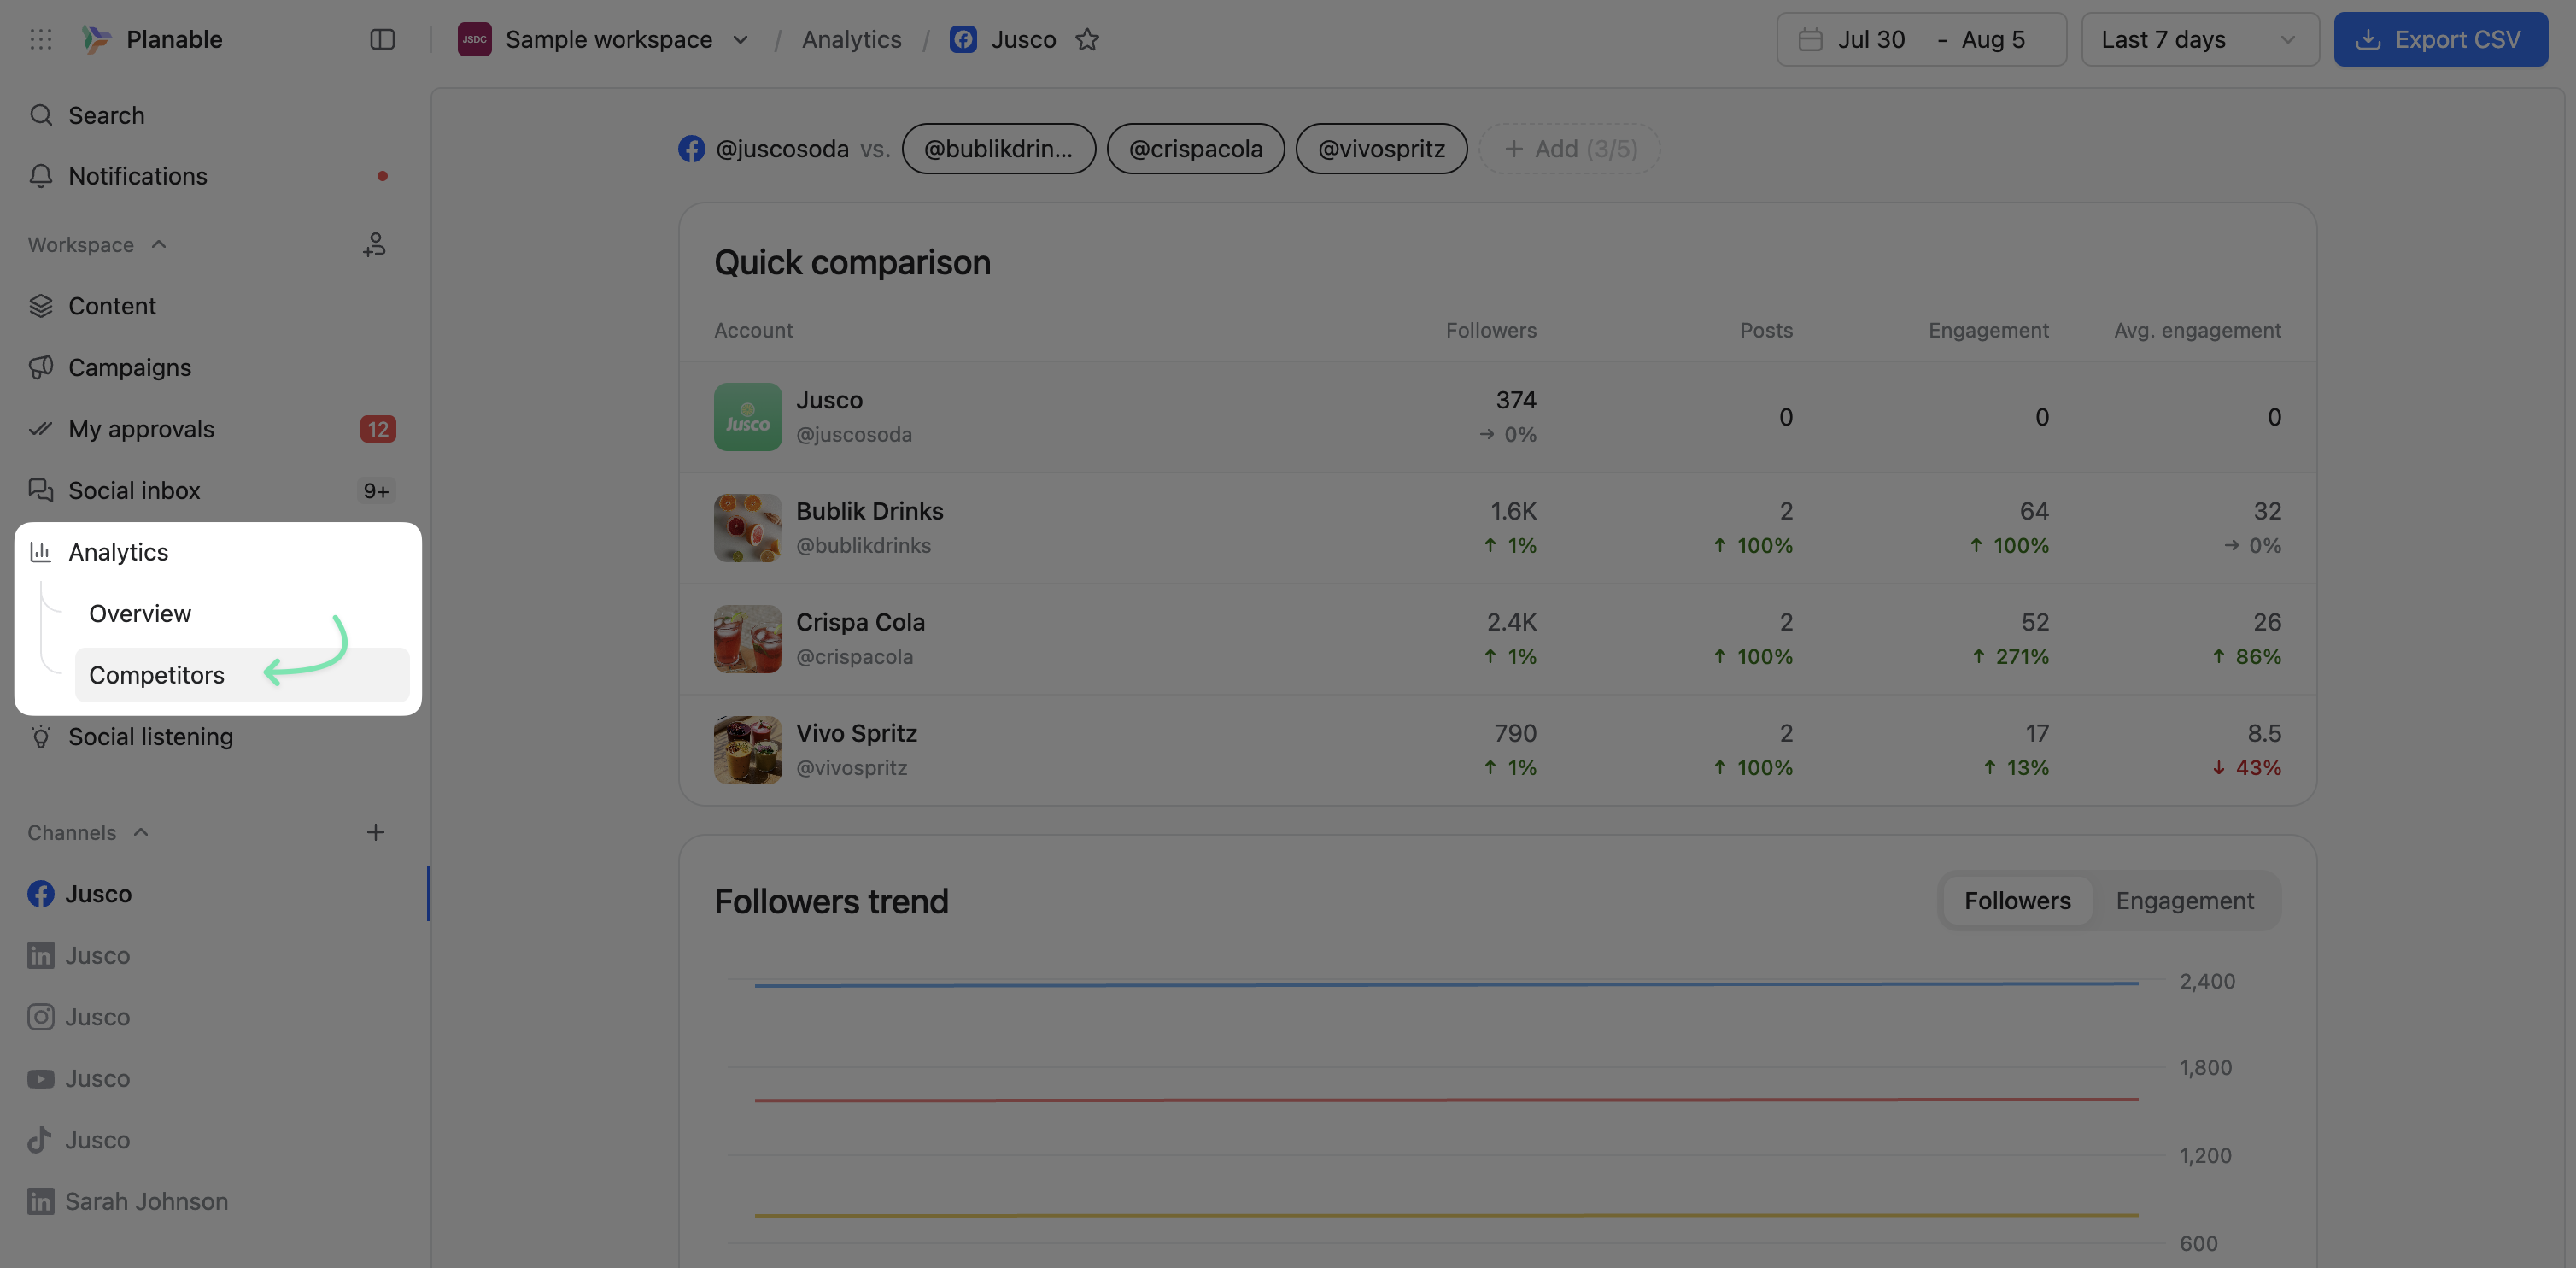Click the Crispa Cola thumbnail

(x=747, y=638)
